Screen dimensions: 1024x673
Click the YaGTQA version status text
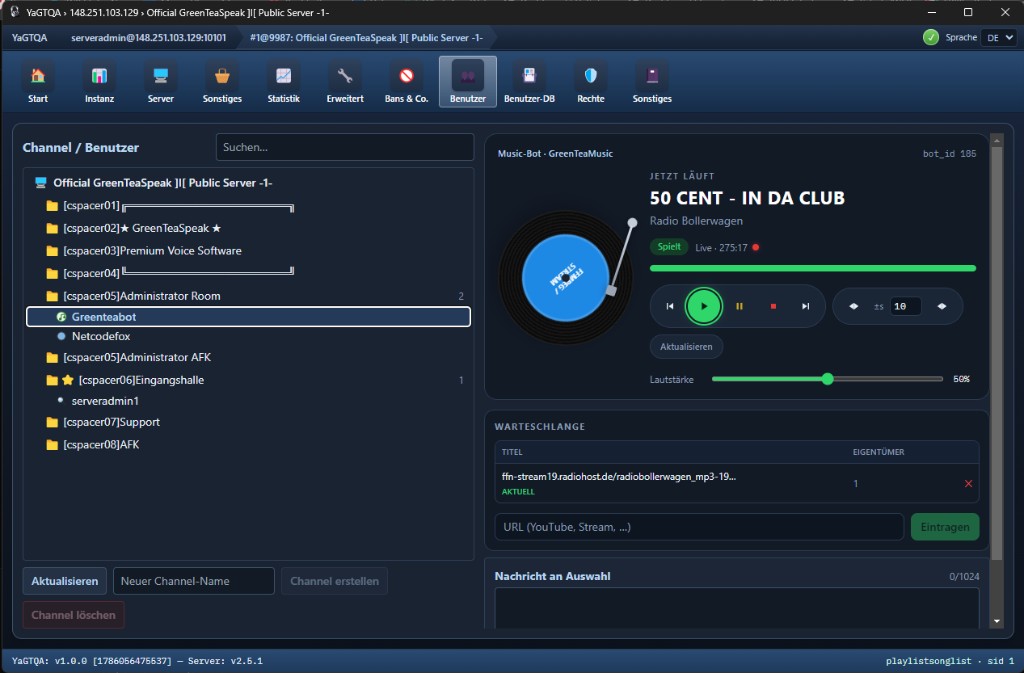point(137,661)
